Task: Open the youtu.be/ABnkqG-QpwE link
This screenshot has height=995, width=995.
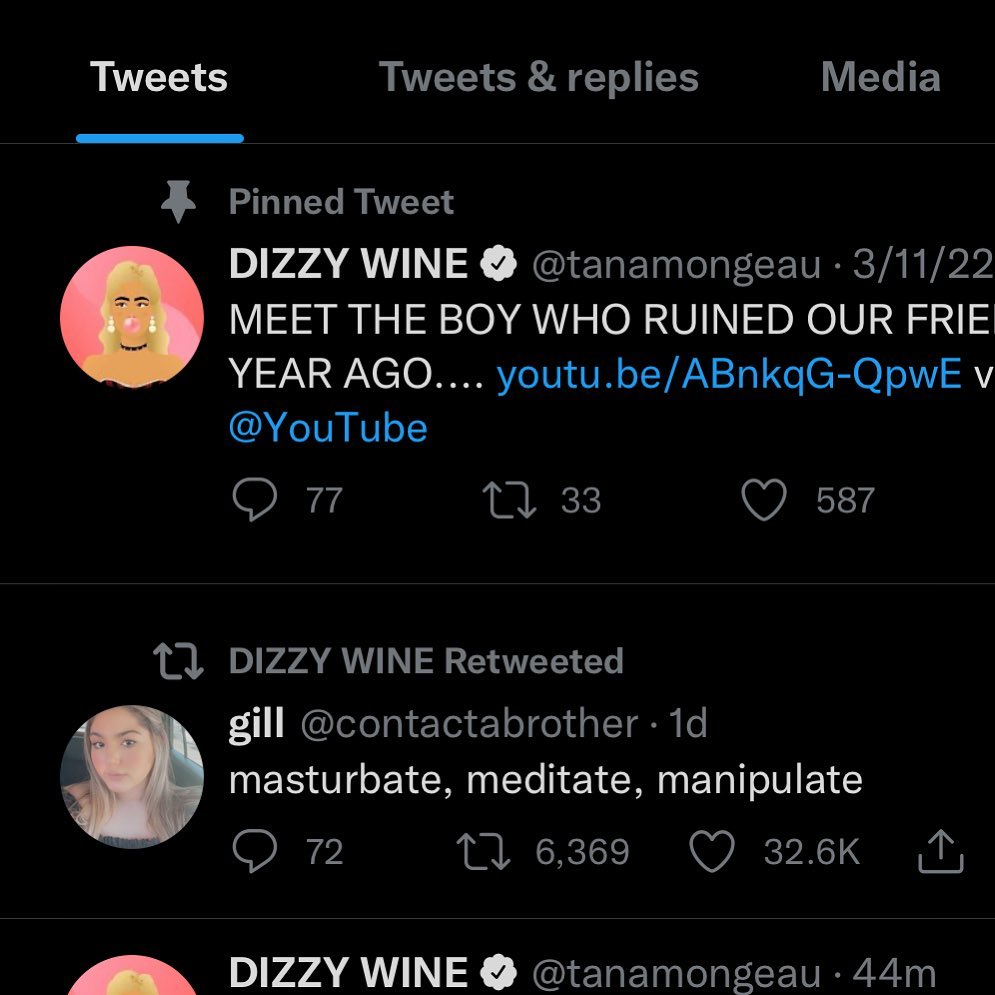Action: pos(729,374)
